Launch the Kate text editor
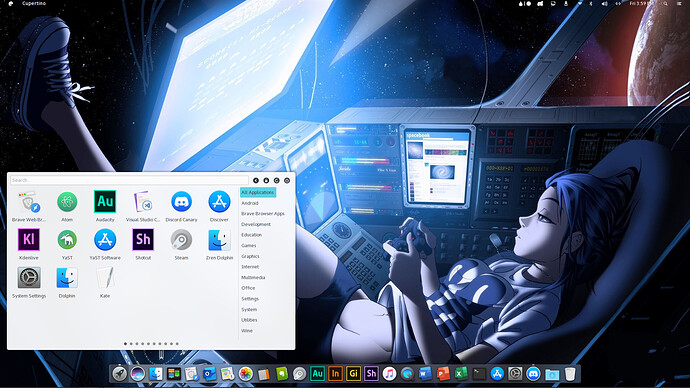This screenshot has height=388, width=690. click(x=105, y=282)
